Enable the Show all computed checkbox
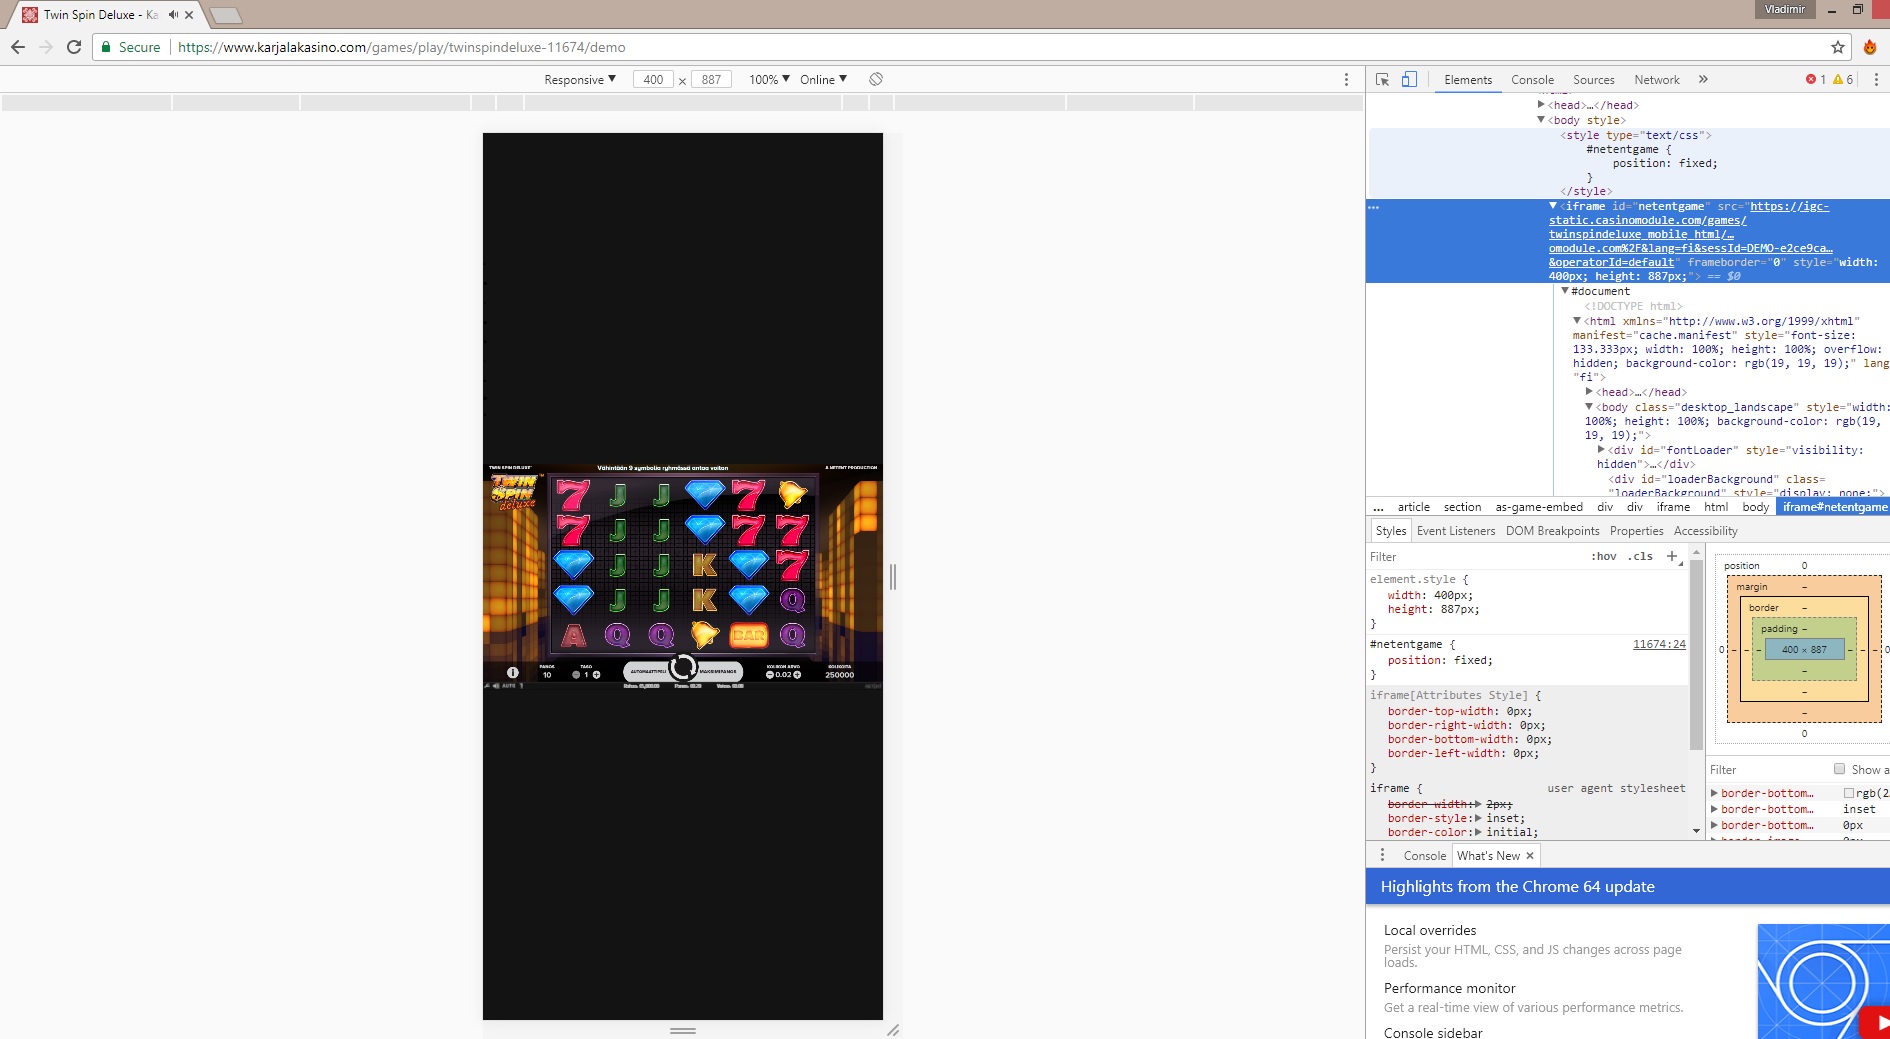1890x1039 pixels. point(1839,769)
